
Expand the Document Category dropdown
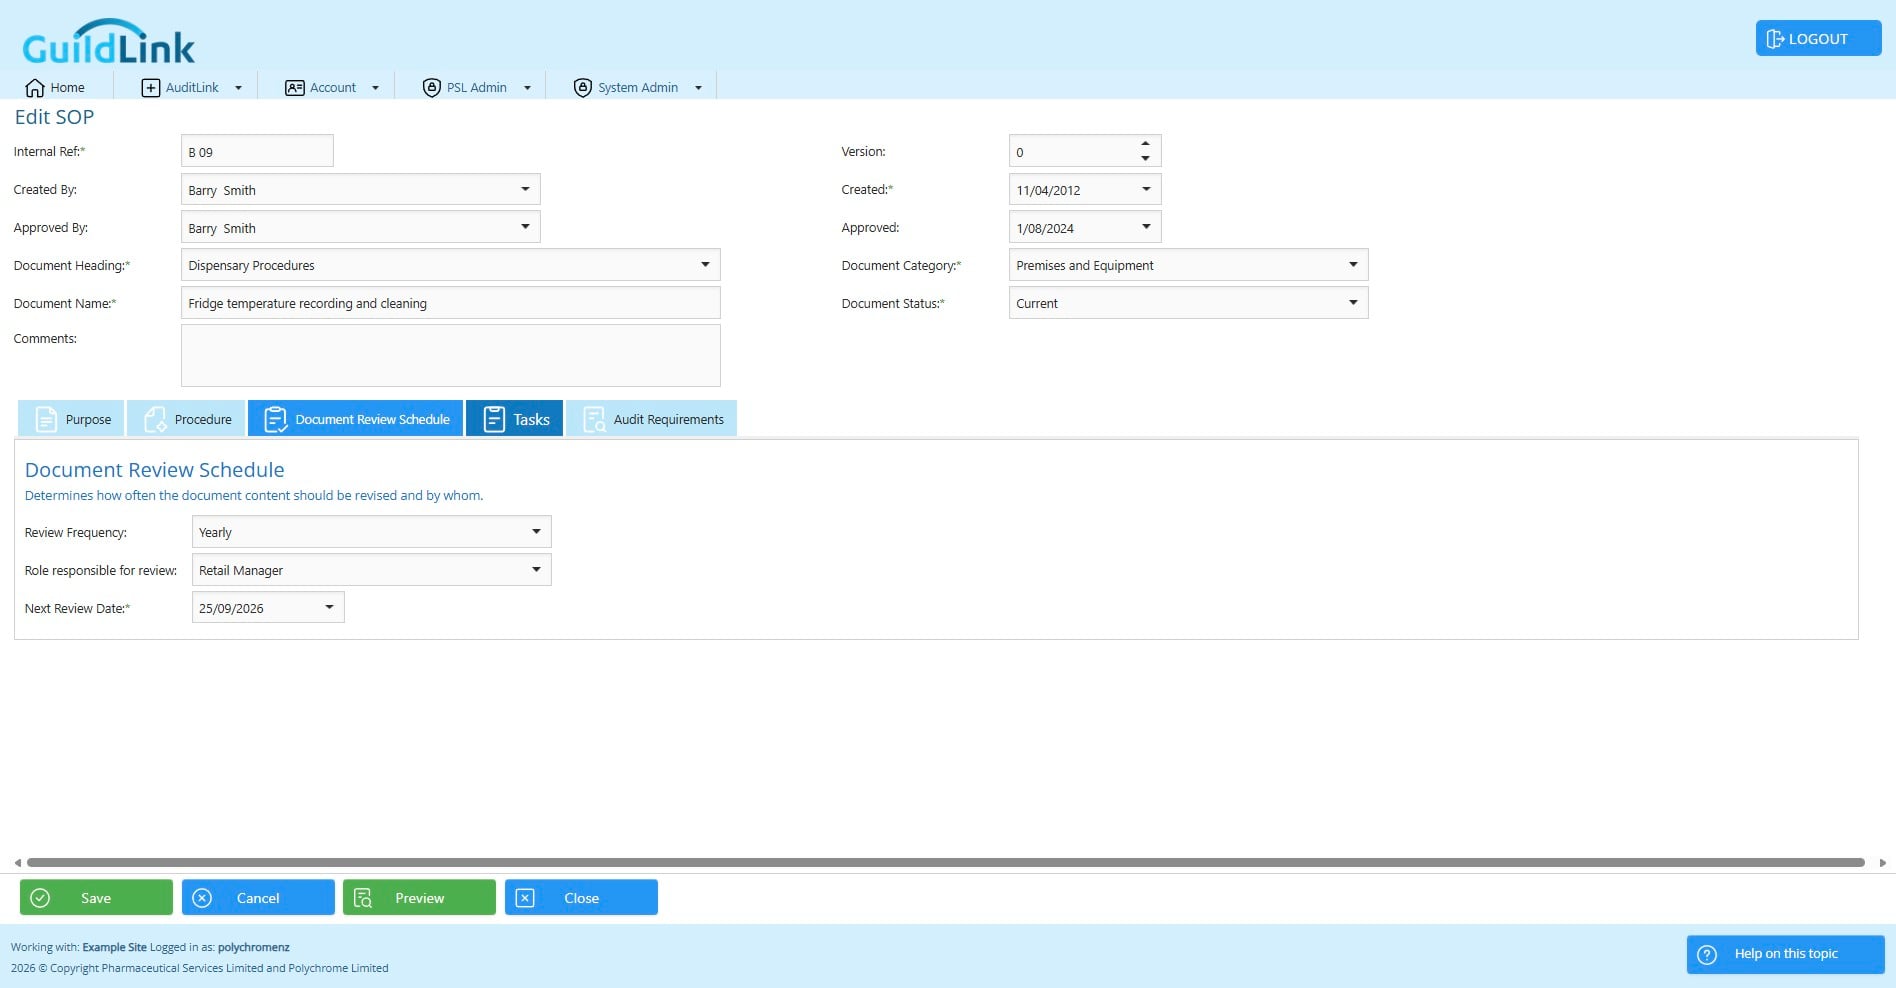pyautogui.click(x=1353, y=265)
